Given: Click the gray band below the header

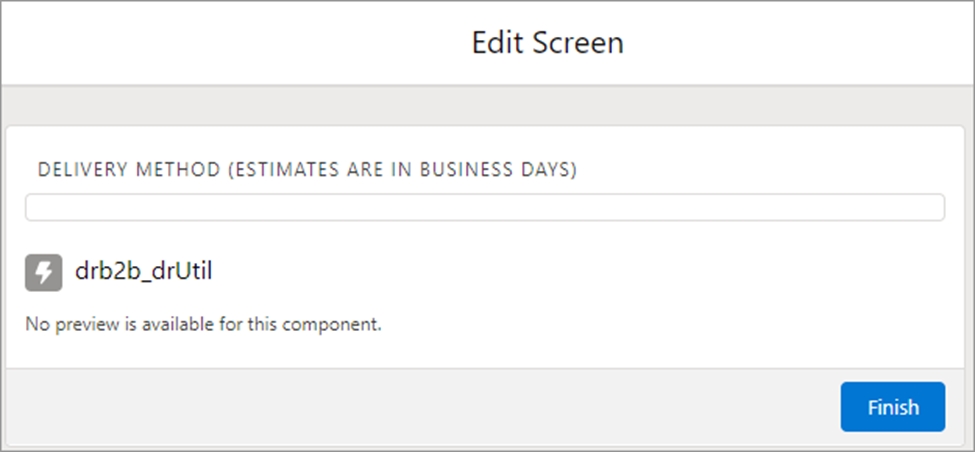Looking at the screenshot, I should click(487, 104).
